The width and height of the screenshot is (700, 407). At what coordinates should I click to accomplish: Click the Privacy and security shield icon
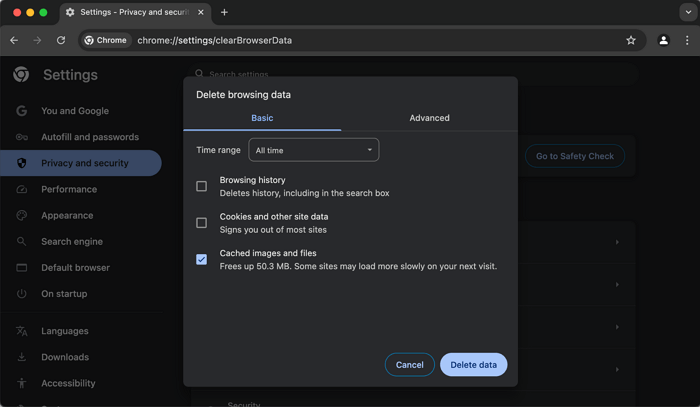click(22, 163)
